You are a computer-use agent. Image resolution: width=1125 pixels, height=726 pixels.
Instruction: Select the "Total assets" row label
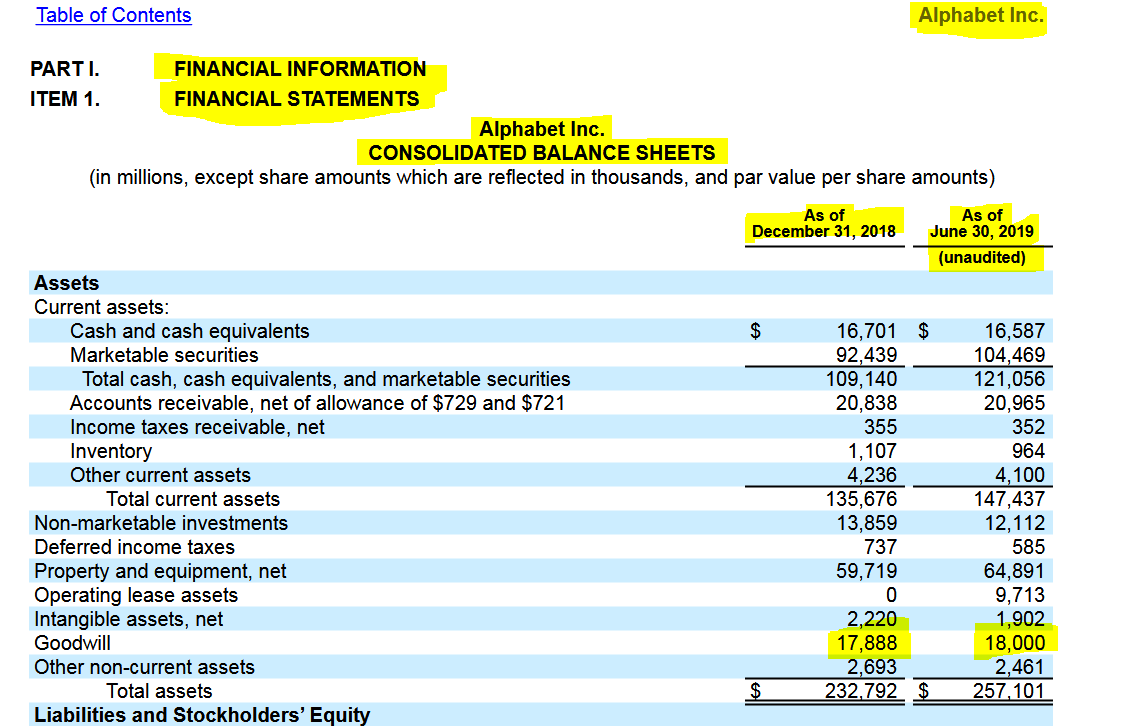159,692
